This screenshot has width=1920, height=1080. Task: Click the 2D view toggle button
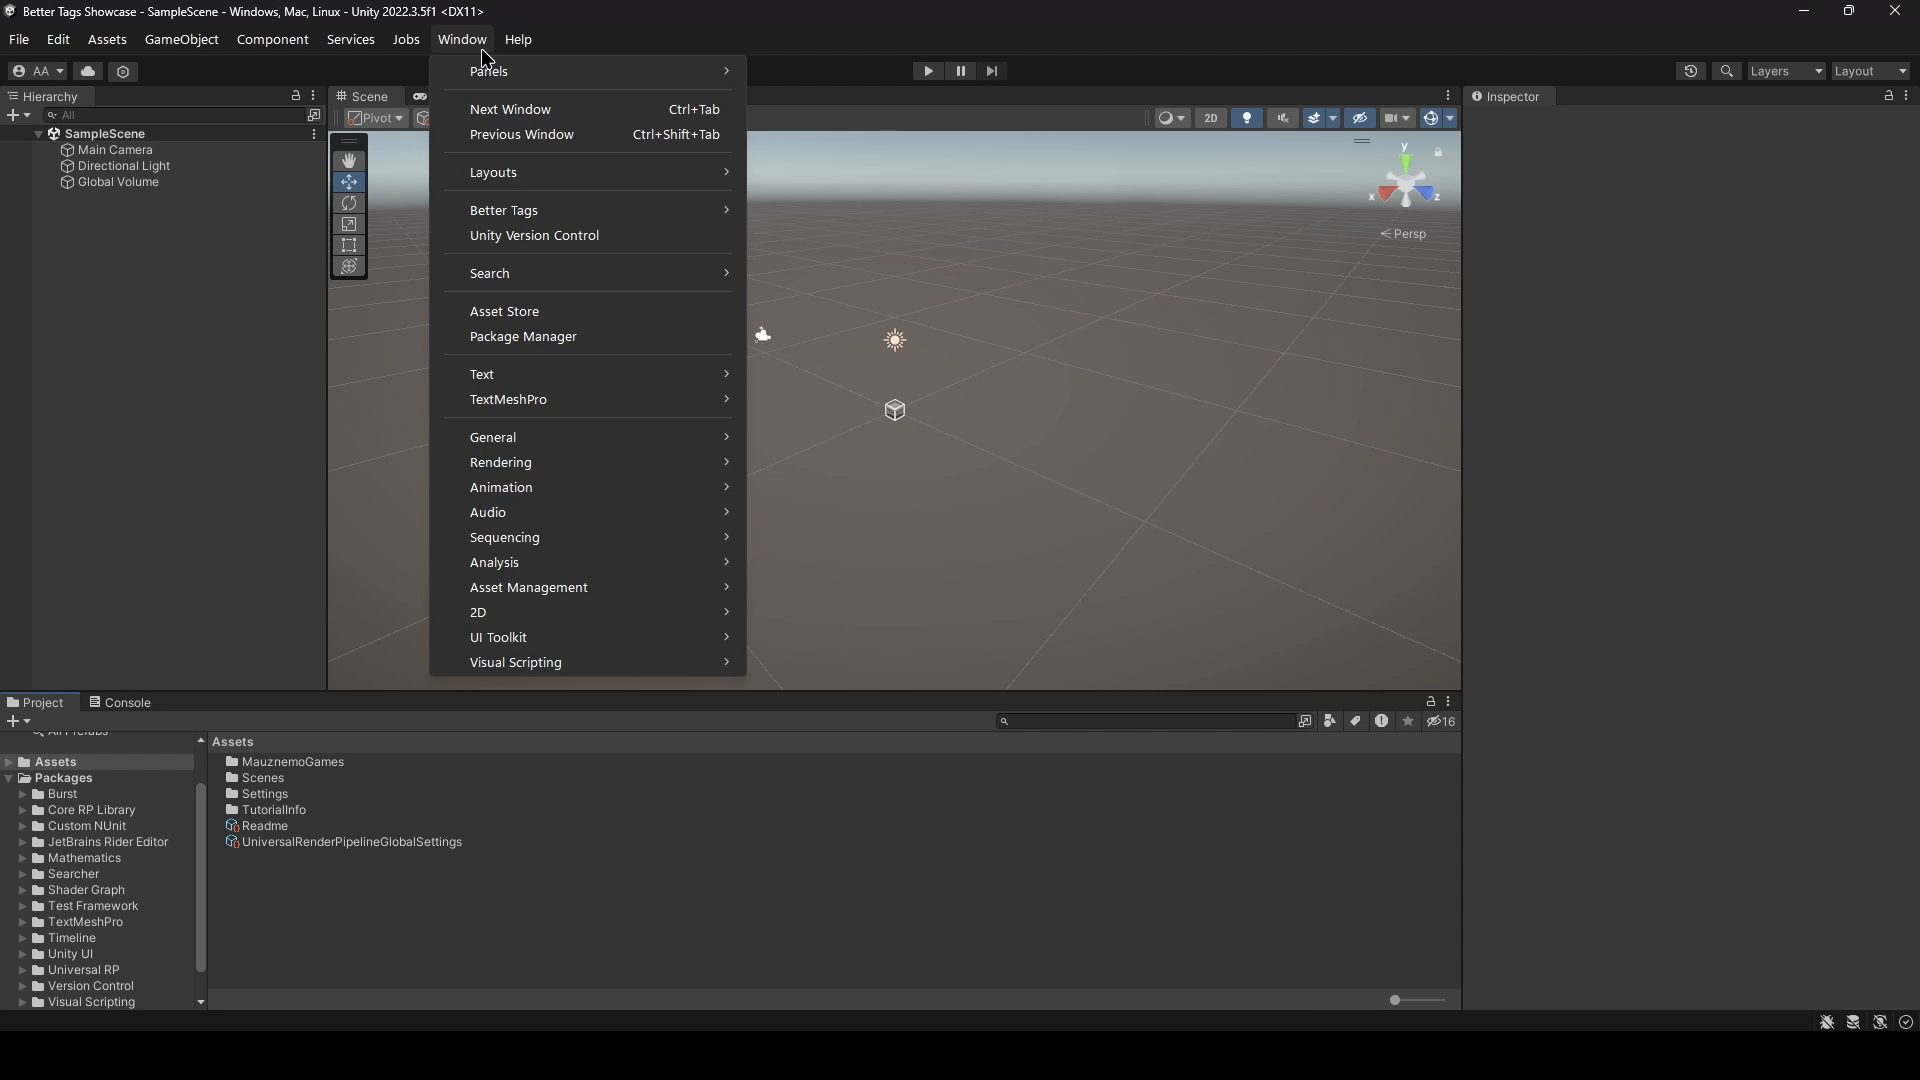click(1211, 117)
